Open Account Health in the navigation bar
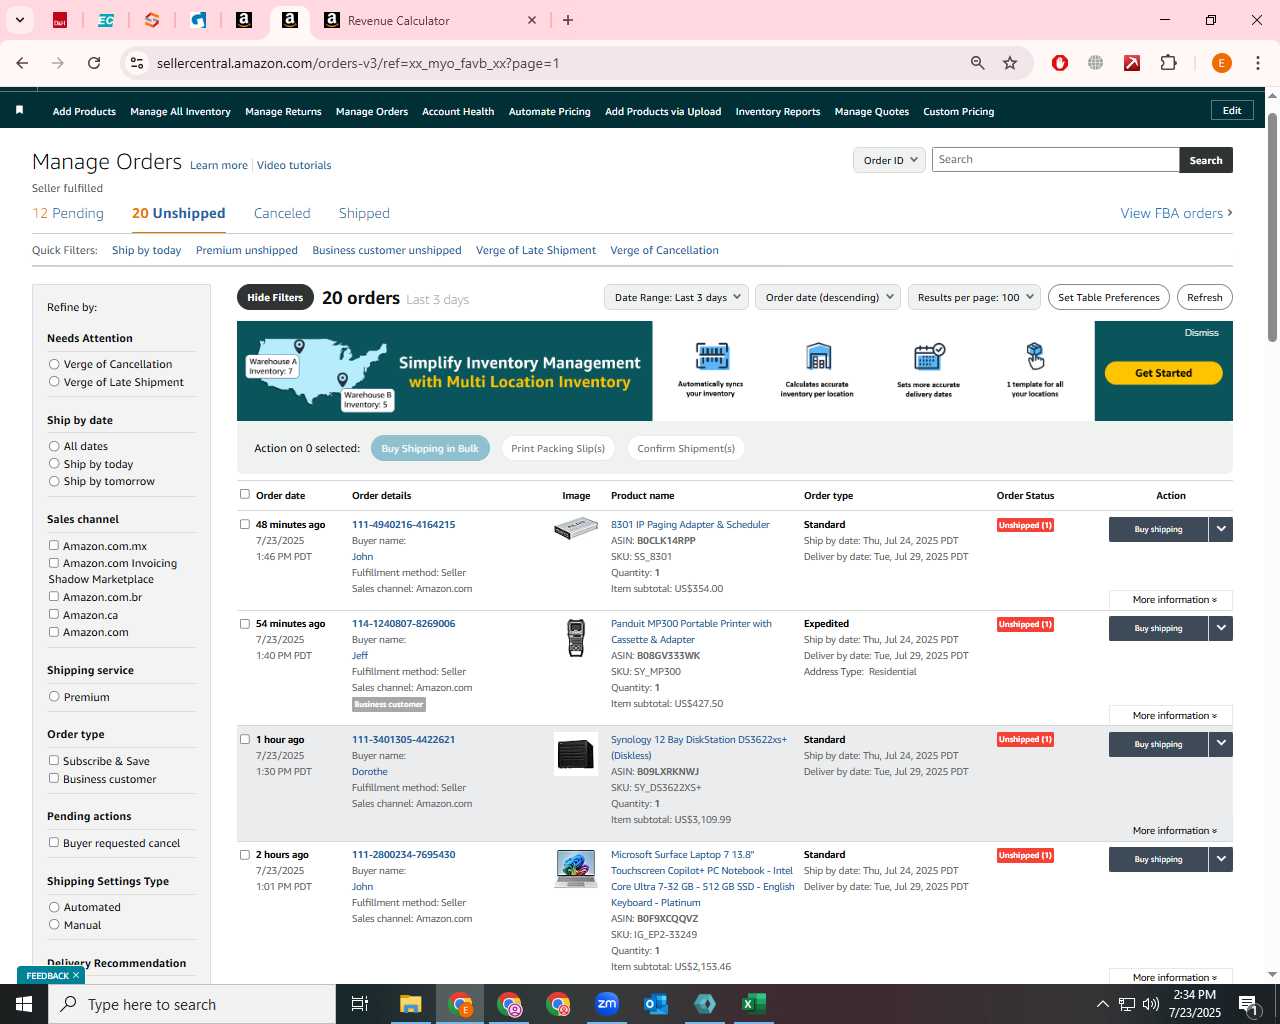Viewport: 1280px width, 1024px height. pyautogui.click(x=458, y=111)
